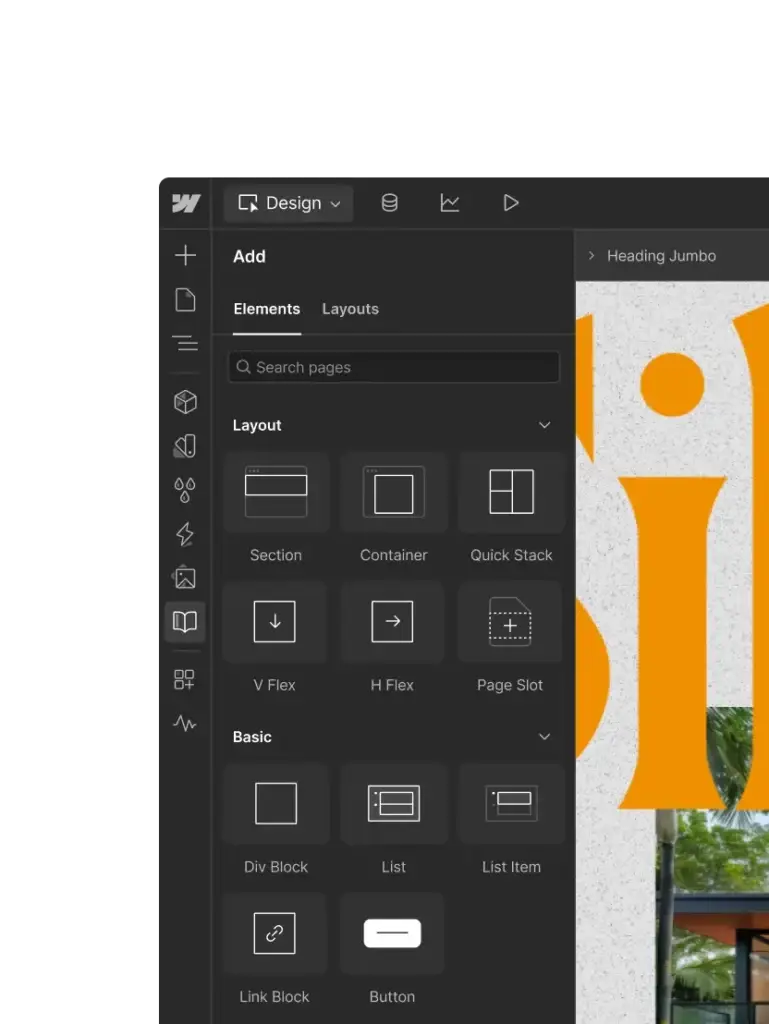Add a Link Block element

point(275,934)
